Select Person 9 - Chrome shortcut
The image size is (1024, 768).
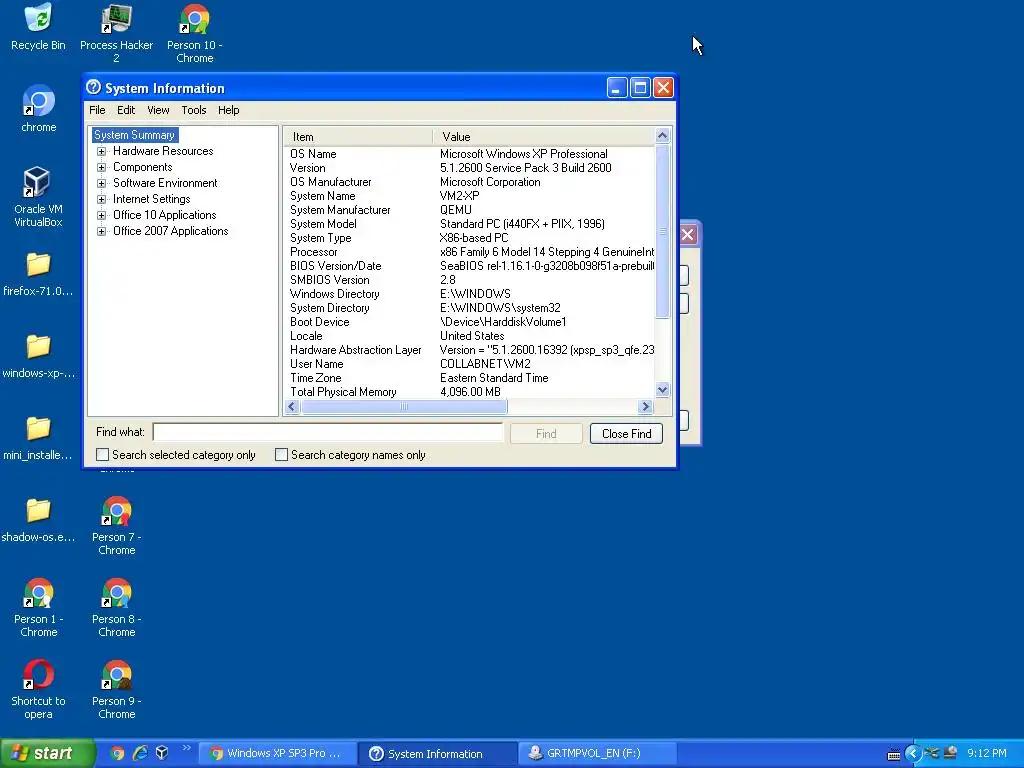pos(116,689)
